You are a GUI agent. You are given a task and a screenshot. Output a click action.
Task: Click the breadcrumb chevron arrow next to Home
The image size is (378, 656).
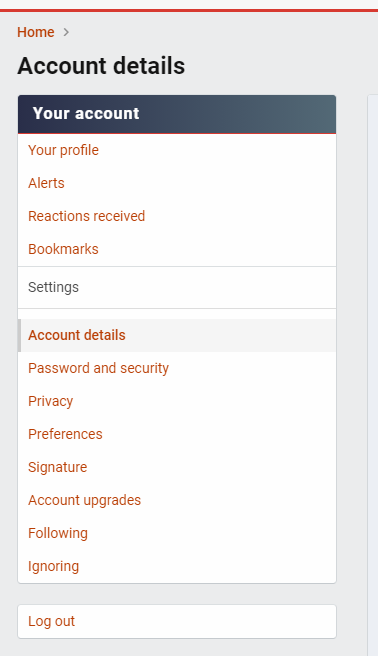pyautogui.click(x=66, y=32)
